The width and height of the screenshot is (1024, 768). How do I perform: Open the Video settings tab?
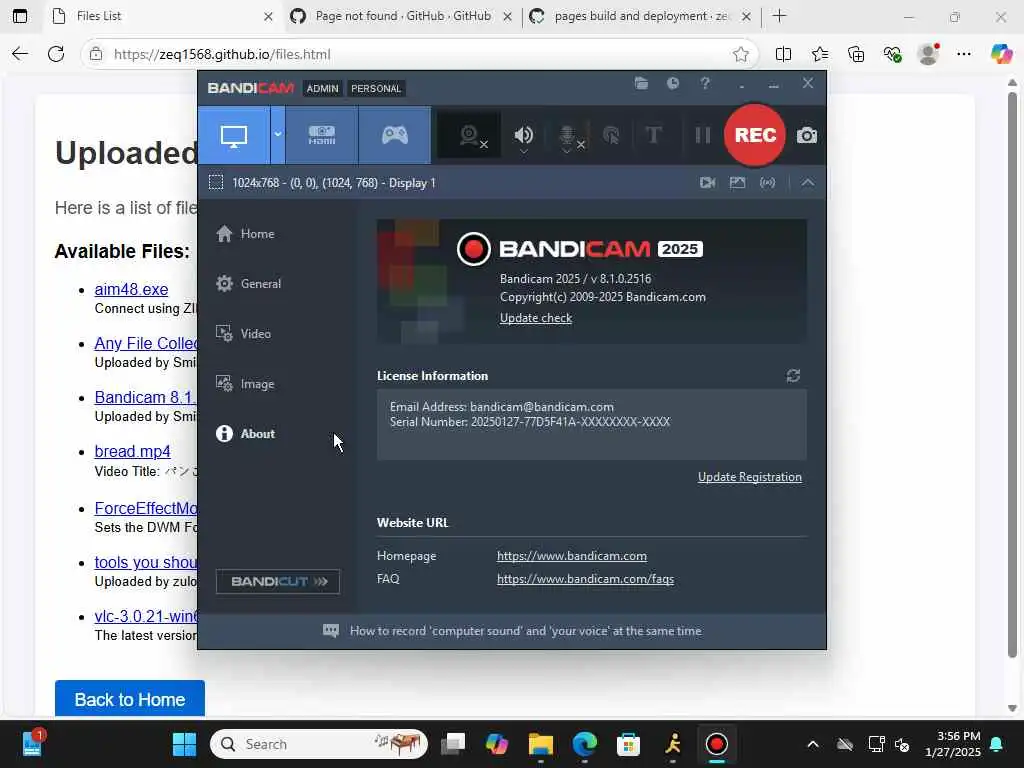click(x=243, y=334)
